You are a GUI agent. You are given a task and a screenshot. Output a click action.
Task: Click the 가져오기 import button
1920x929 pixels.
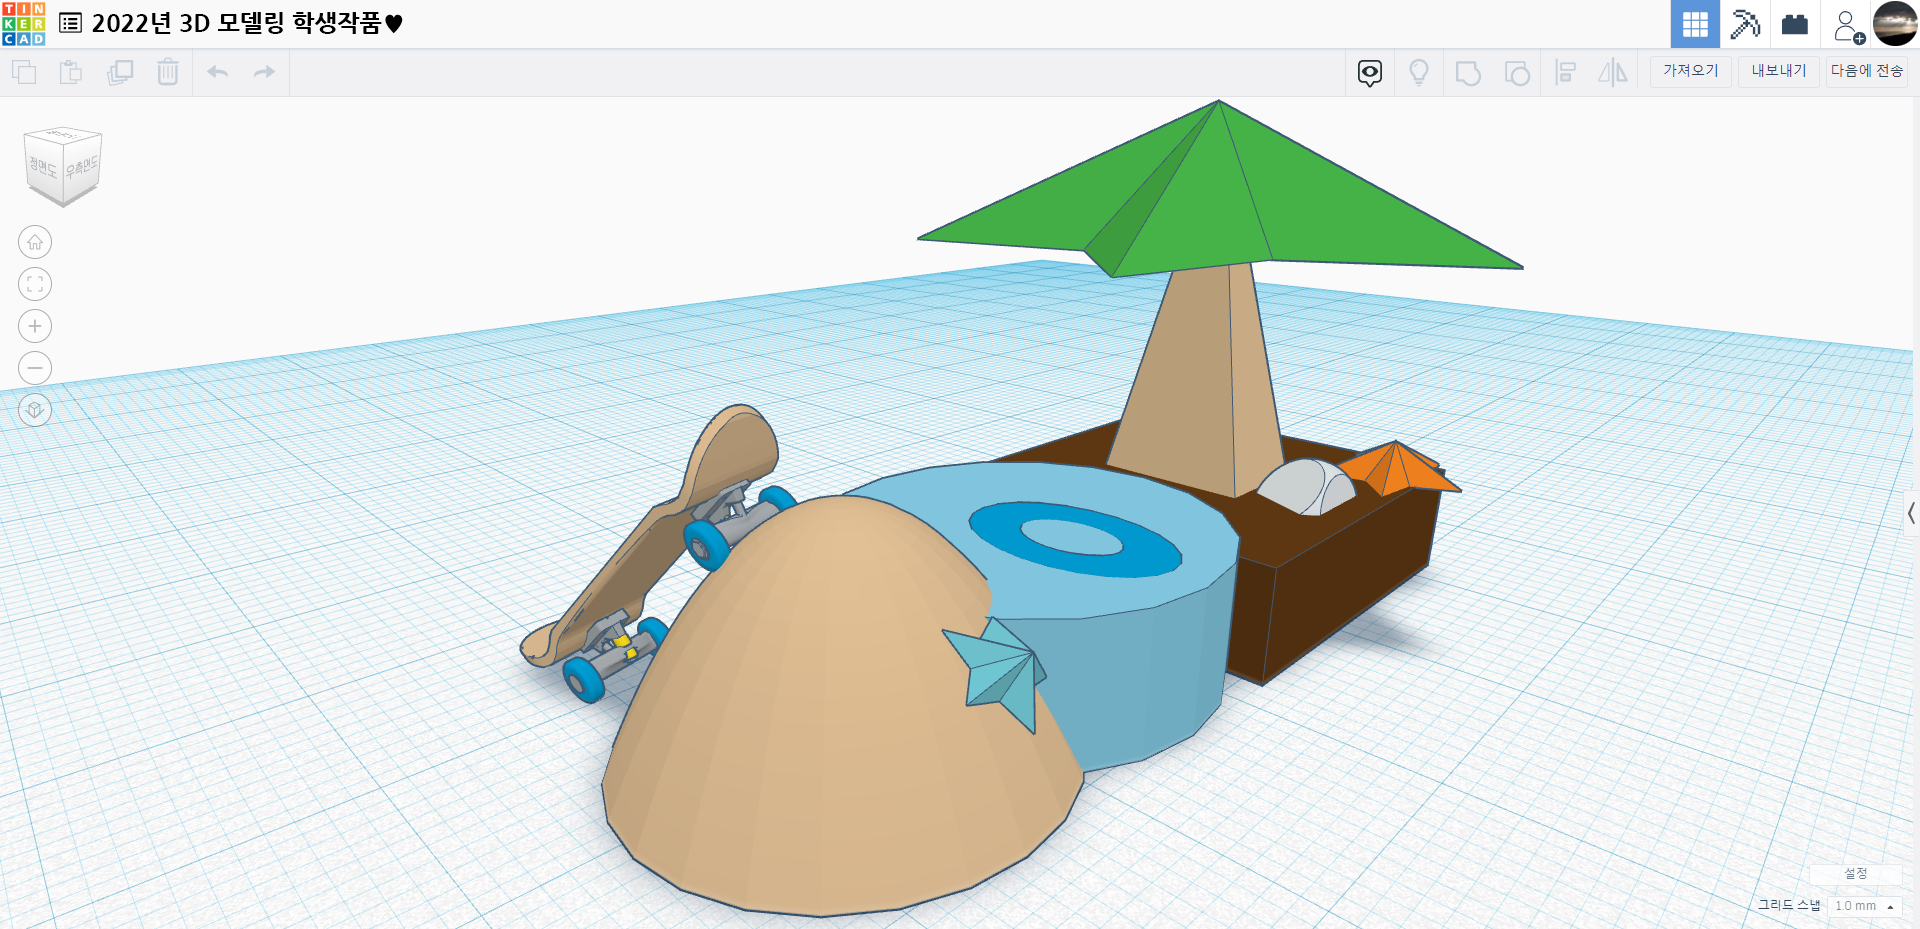pyautogui.click(x=1690, y=71)
